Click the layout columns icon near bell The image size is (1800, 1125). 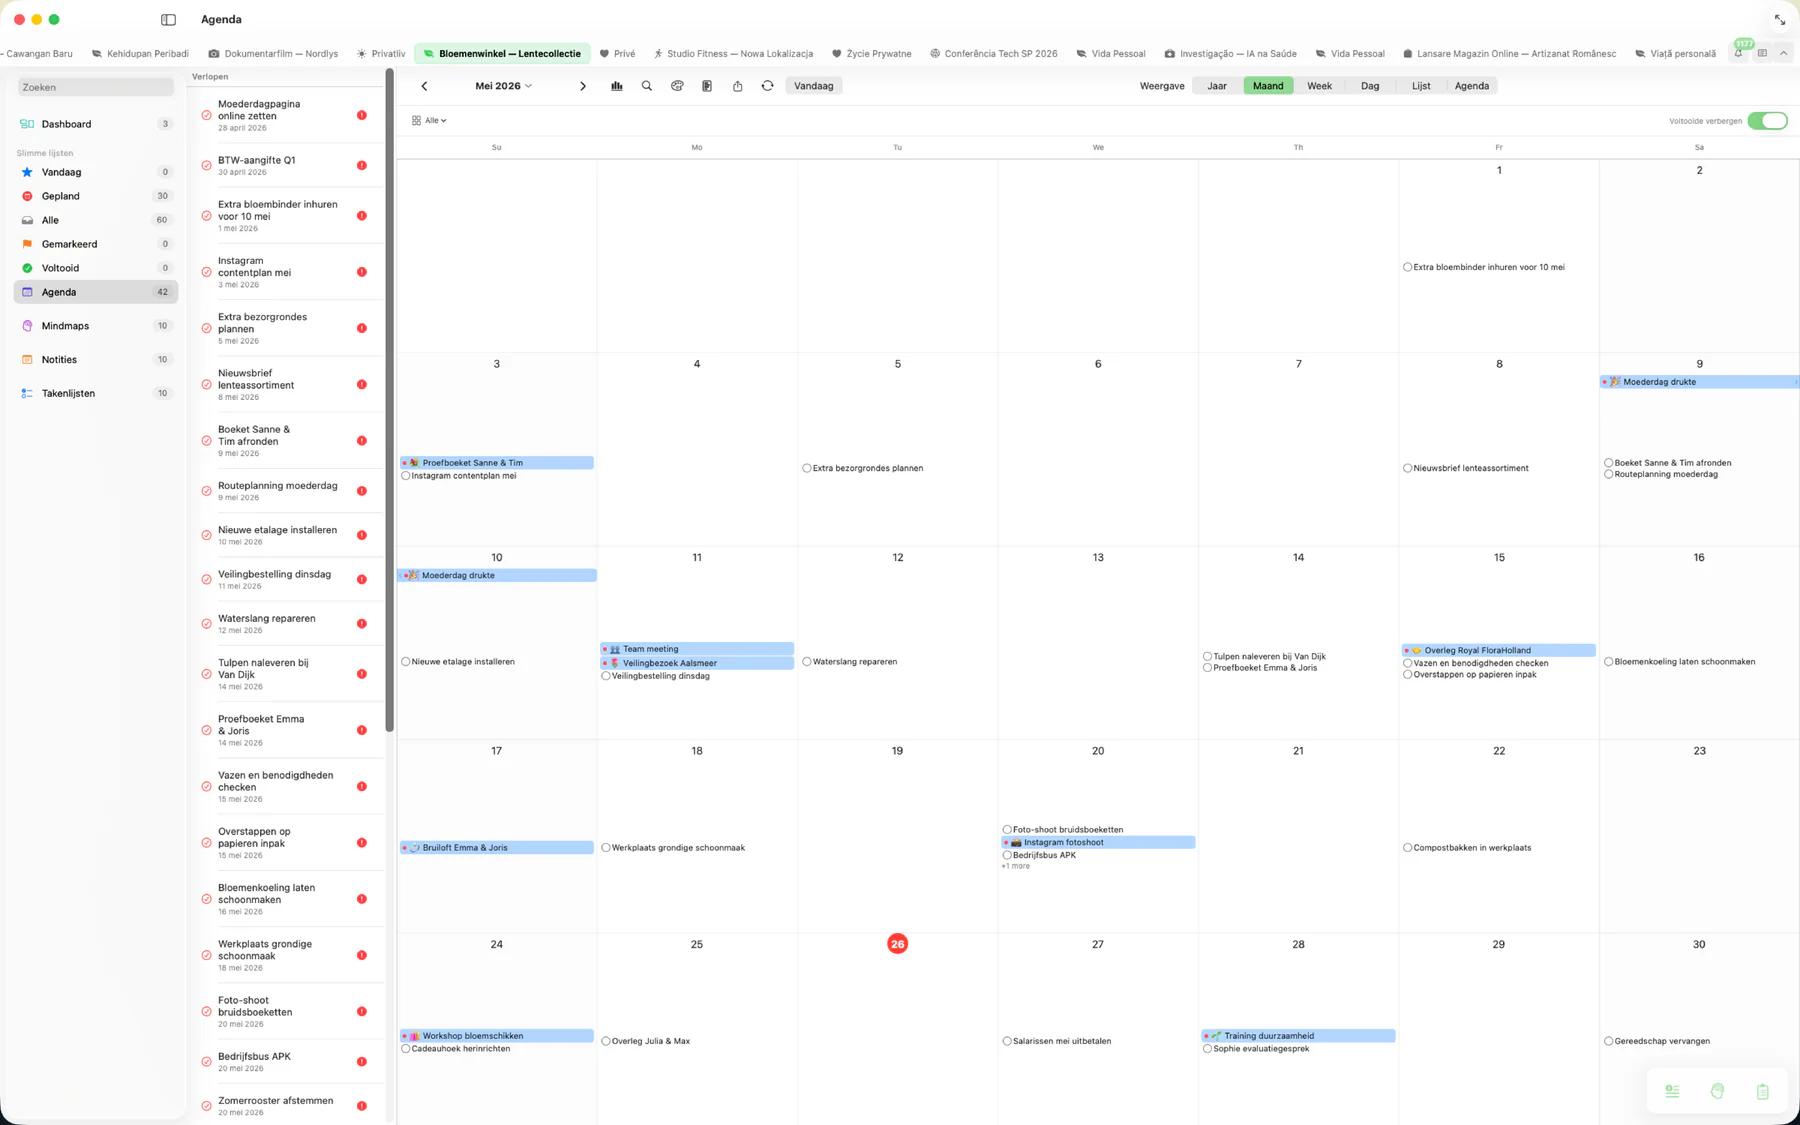point(1762,53)
